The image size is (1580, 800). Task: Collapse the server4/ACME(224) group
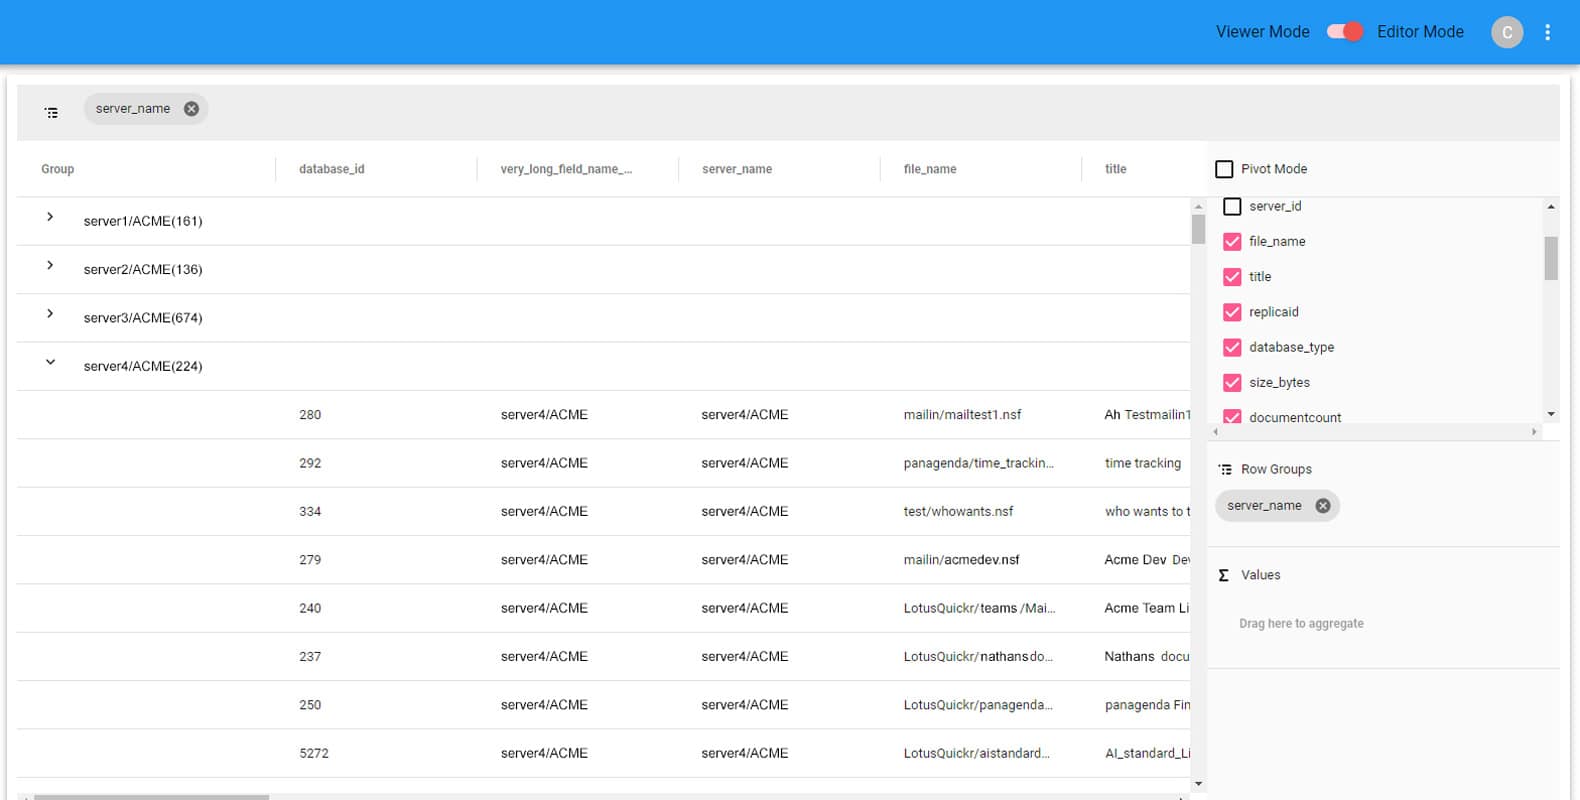pos(50,363)
